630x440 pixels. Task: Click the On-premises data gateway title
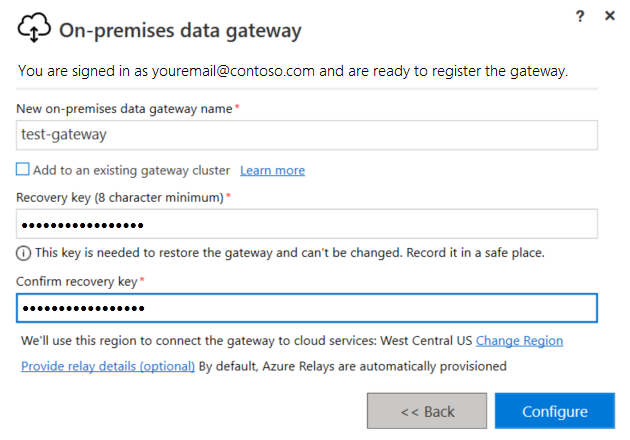(180, 31)
